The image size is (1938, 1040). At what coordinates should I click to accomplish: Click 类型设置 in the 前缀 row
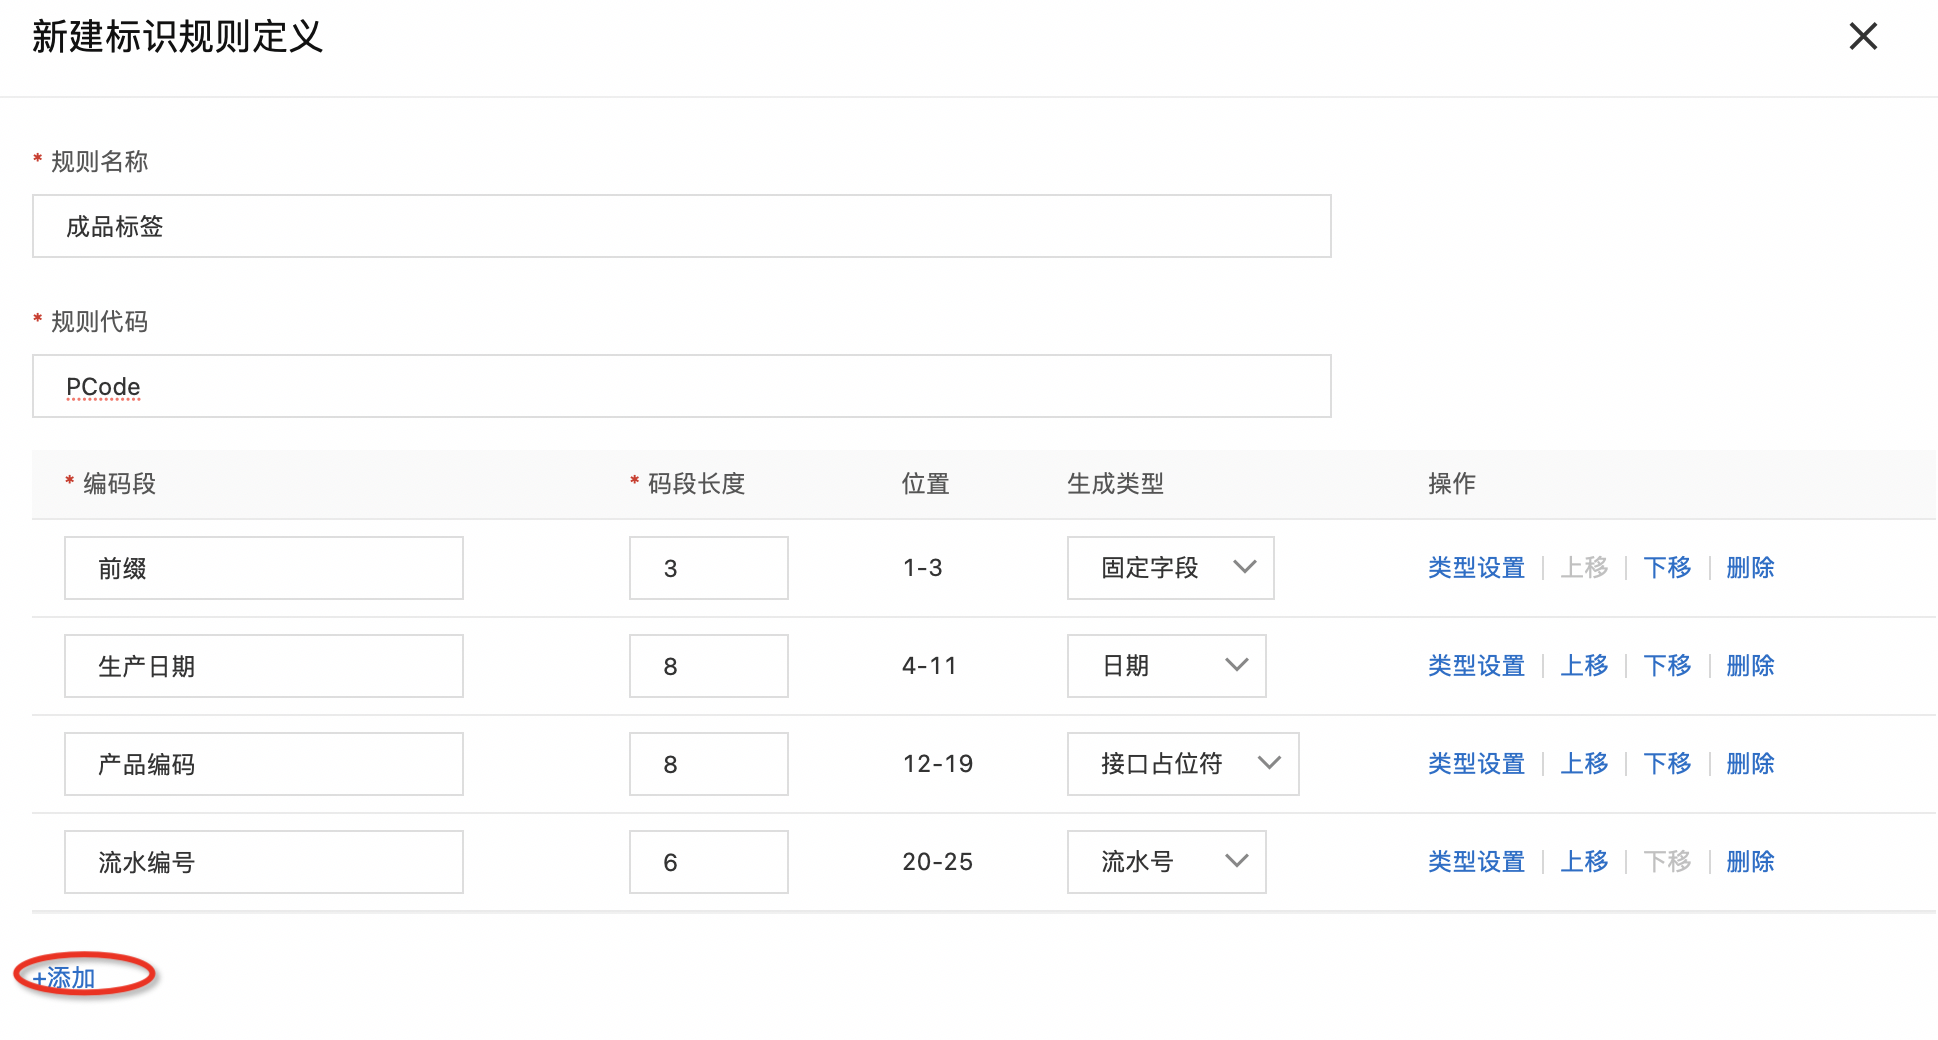1476,568
